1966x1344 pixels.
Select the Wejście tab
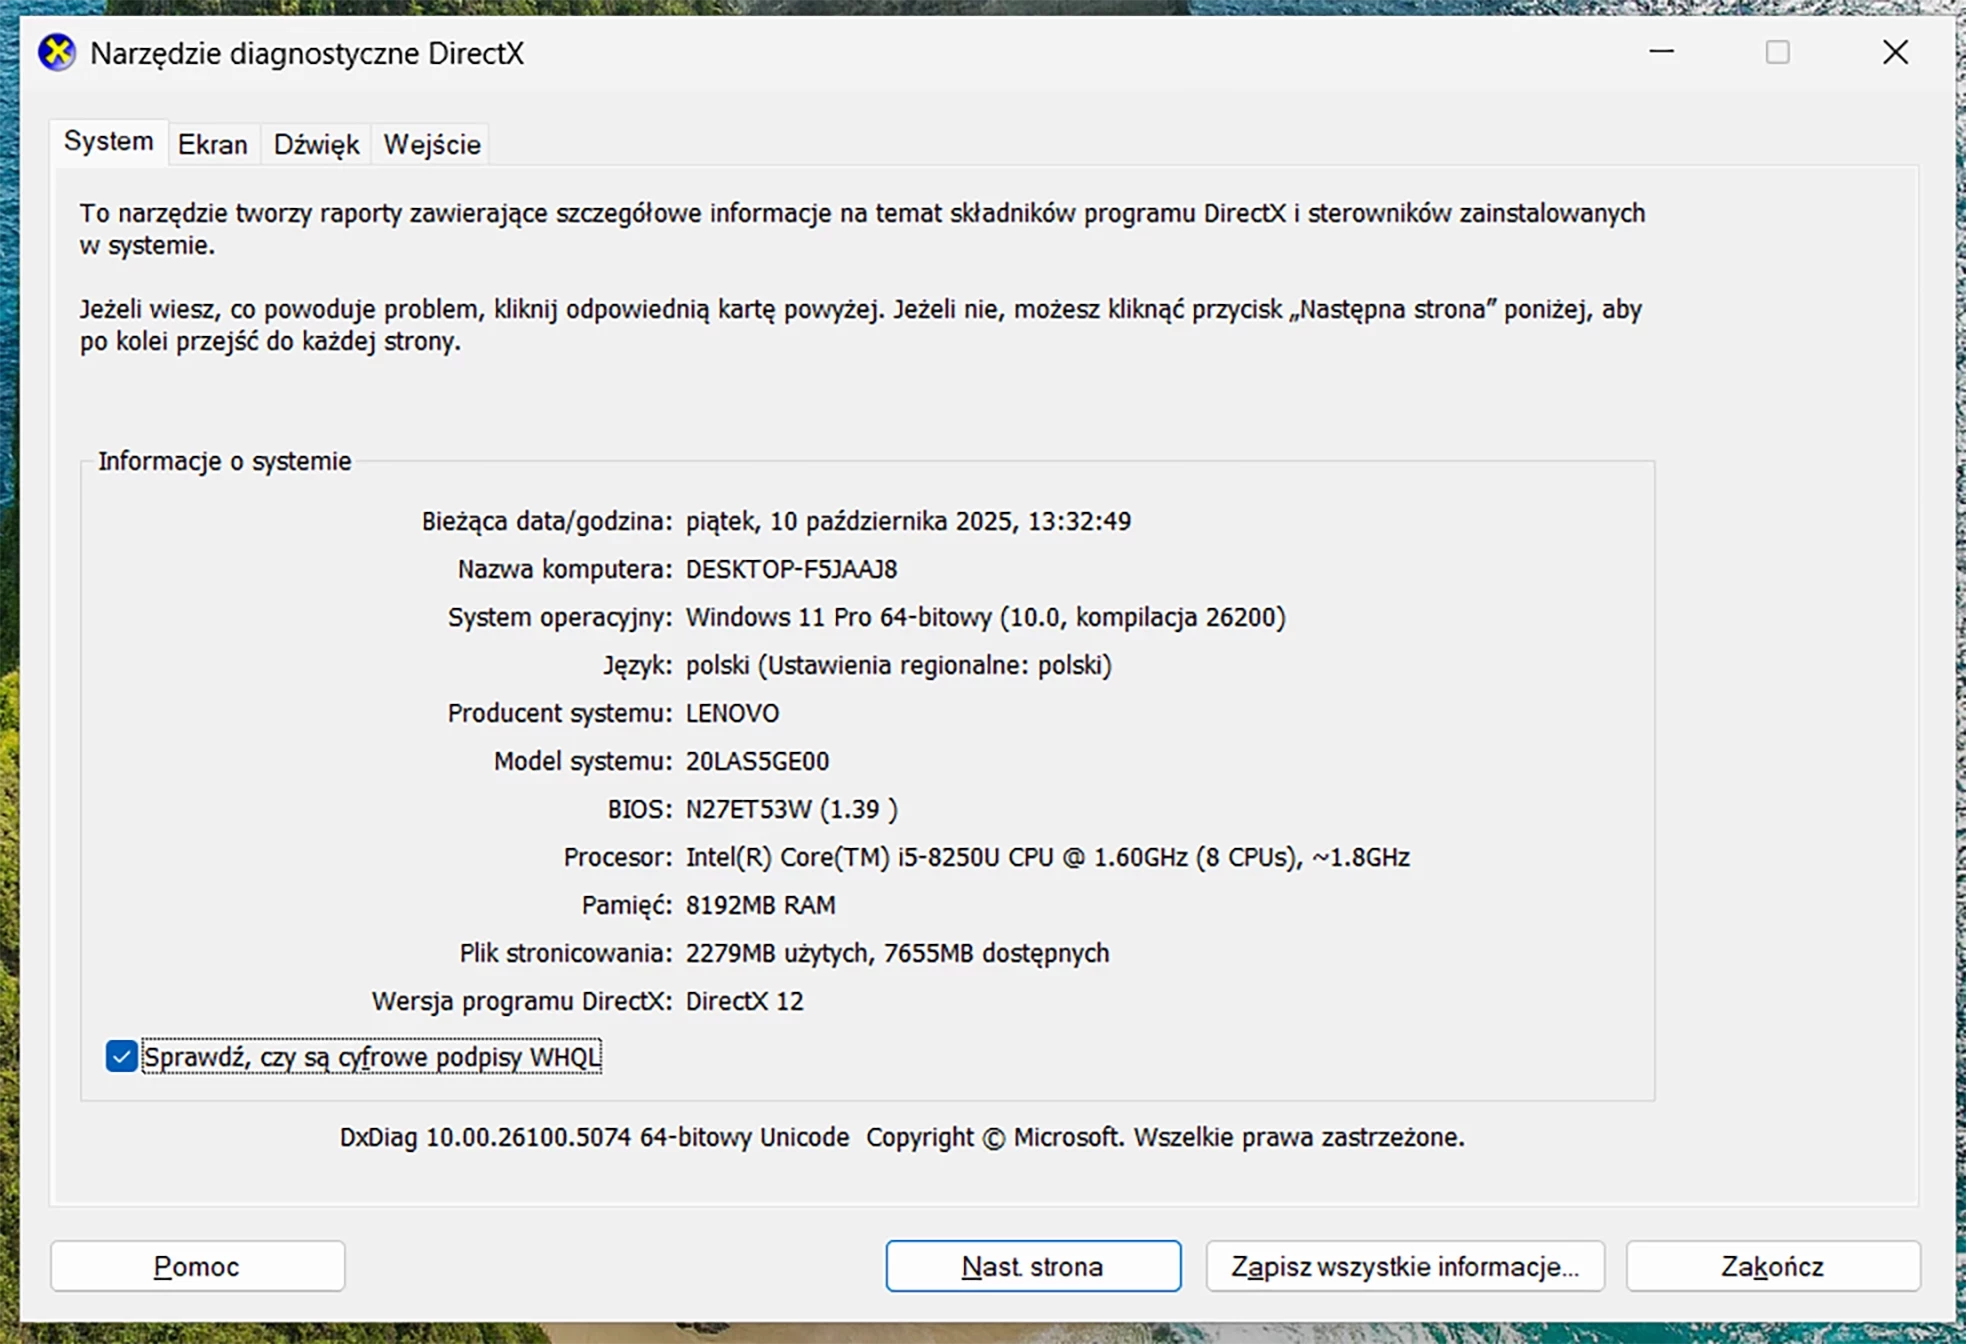point(432,145)
